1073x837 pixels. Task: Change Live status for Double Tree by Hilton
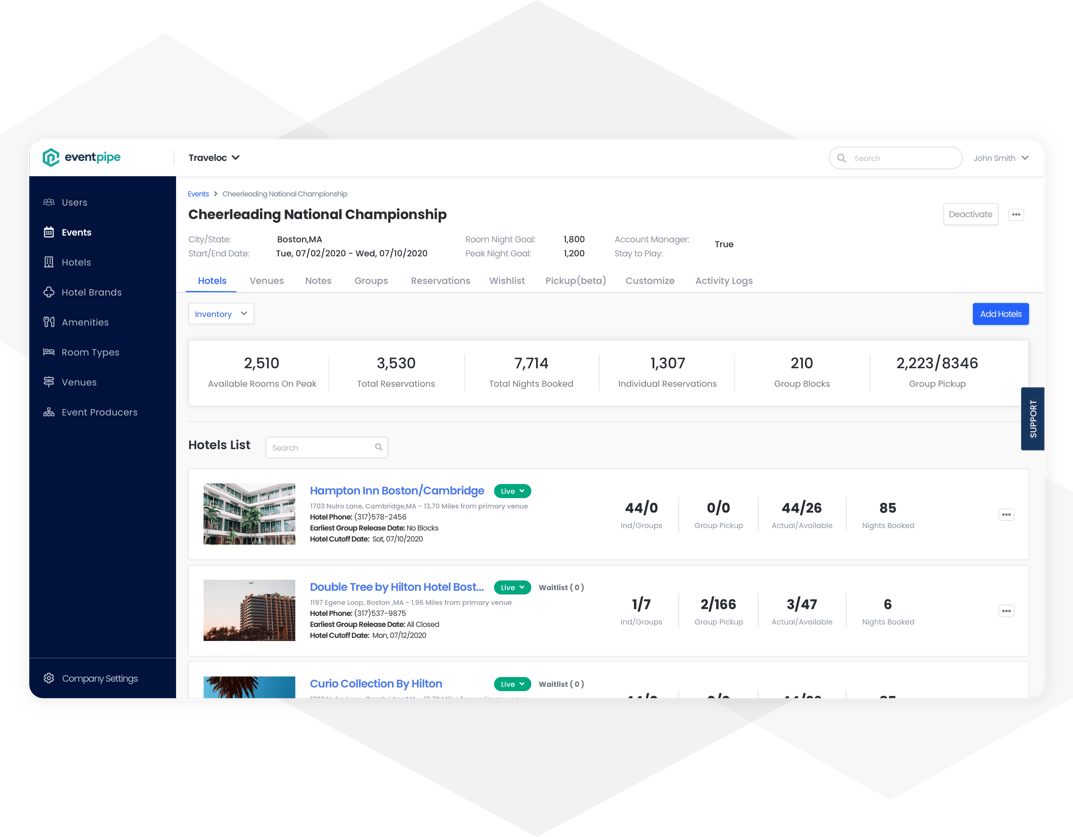[513, 588]
